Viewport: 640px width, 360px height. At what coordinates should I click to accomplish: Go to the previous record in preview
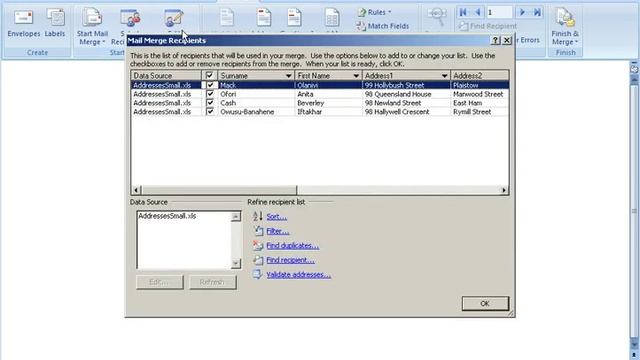click(477, 12)
